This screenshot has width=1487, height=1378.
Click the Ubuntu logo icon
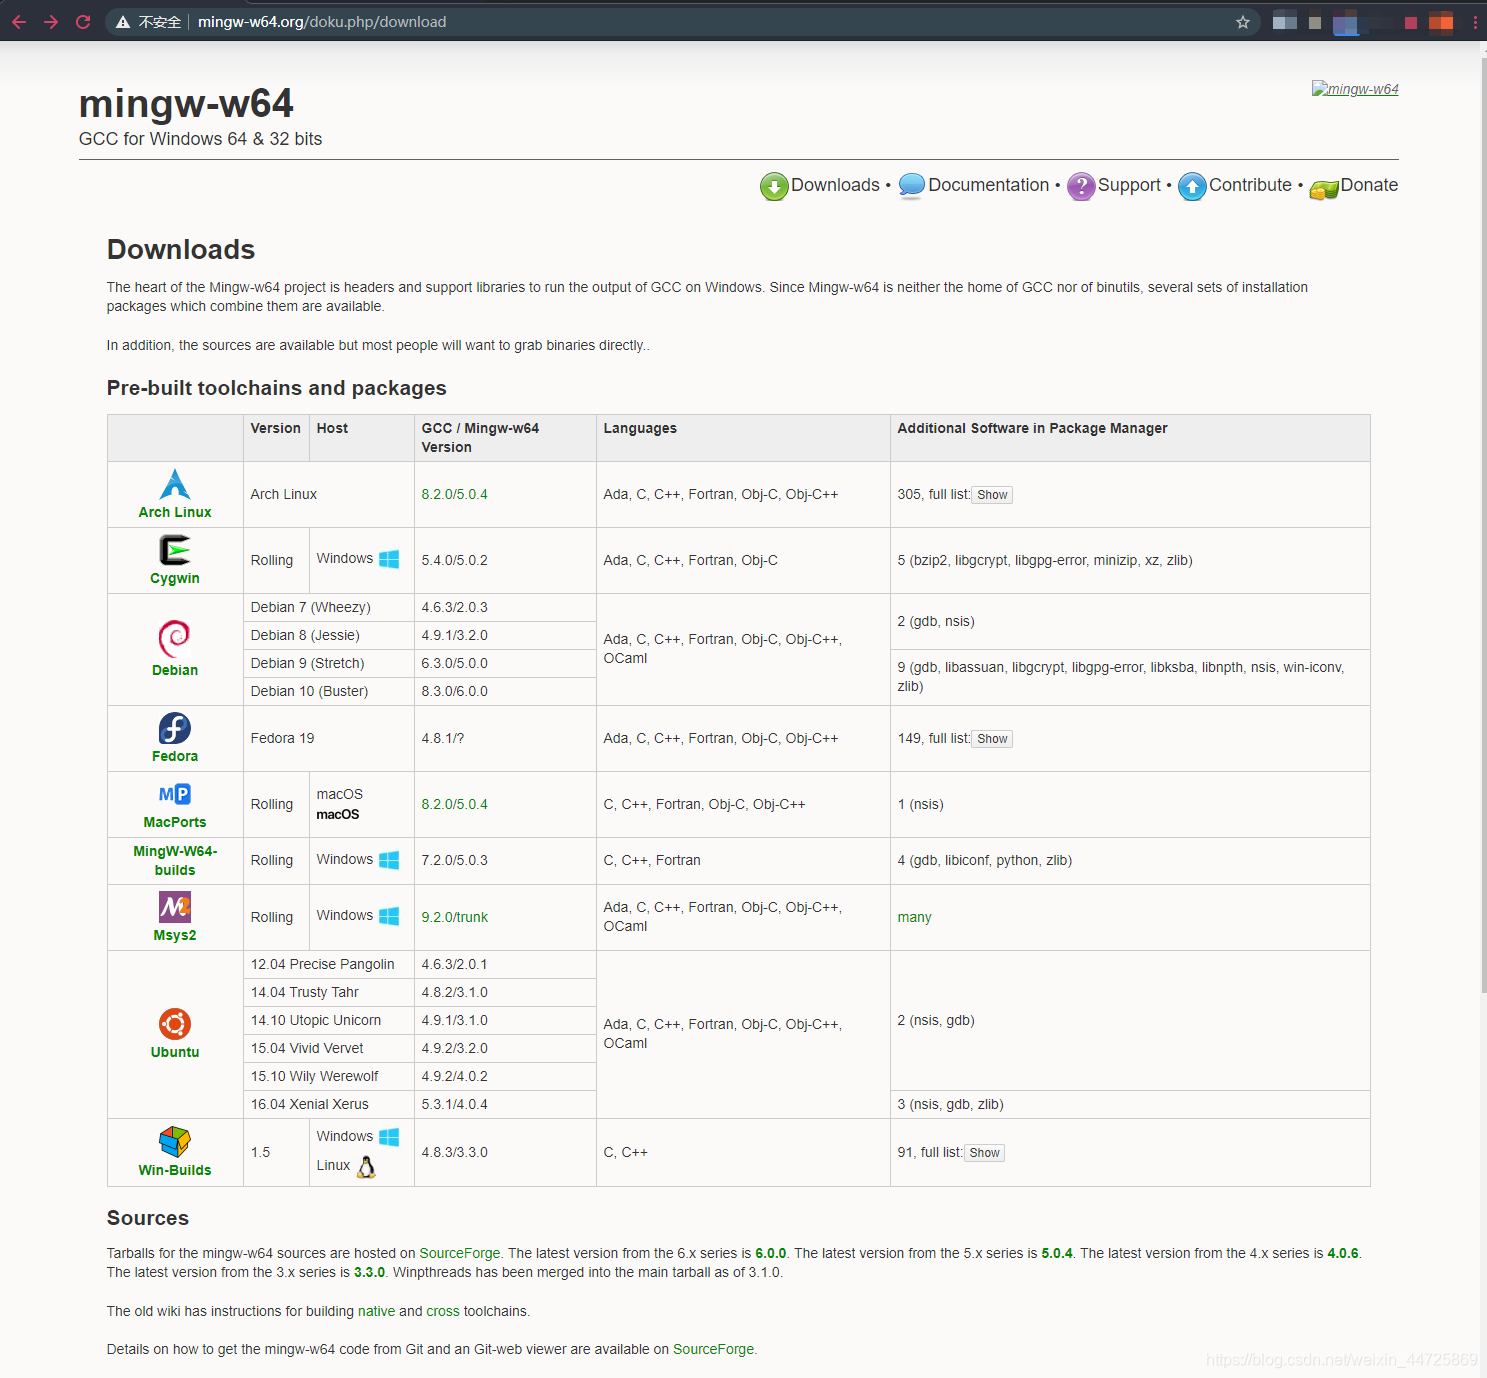coord(175,1024)
